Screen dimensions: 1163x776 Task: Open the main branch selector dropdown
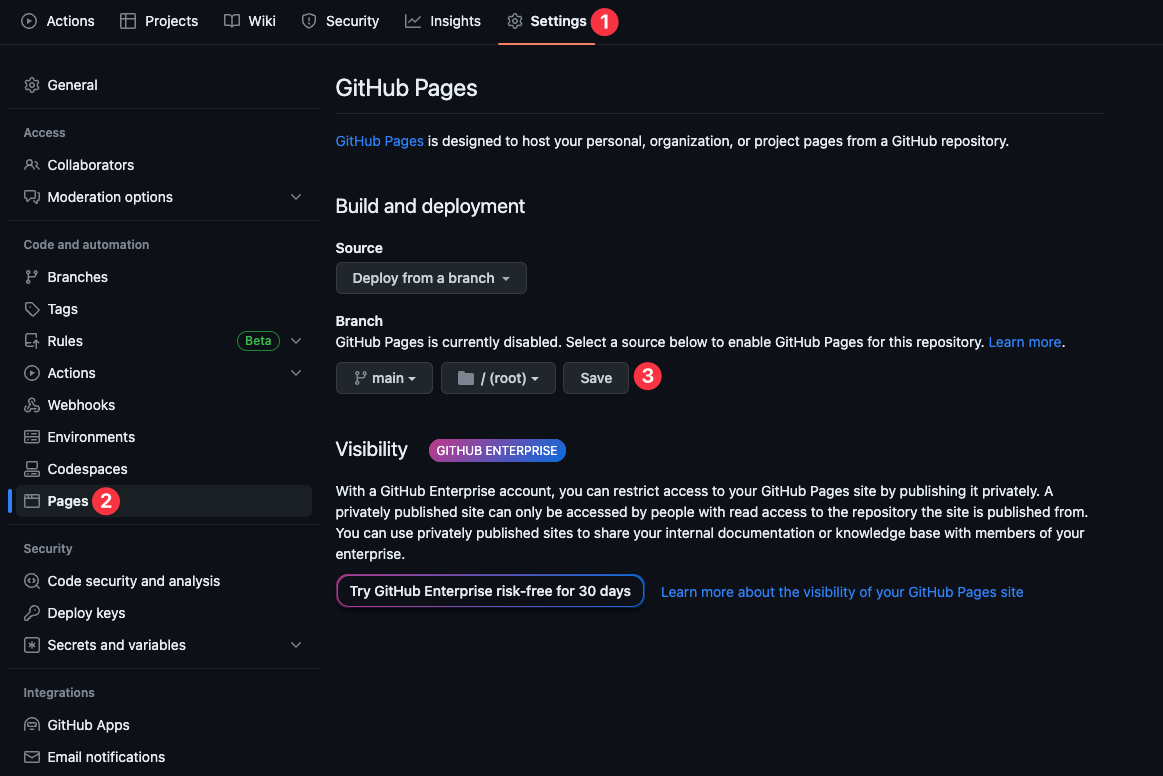click(384, 378)
